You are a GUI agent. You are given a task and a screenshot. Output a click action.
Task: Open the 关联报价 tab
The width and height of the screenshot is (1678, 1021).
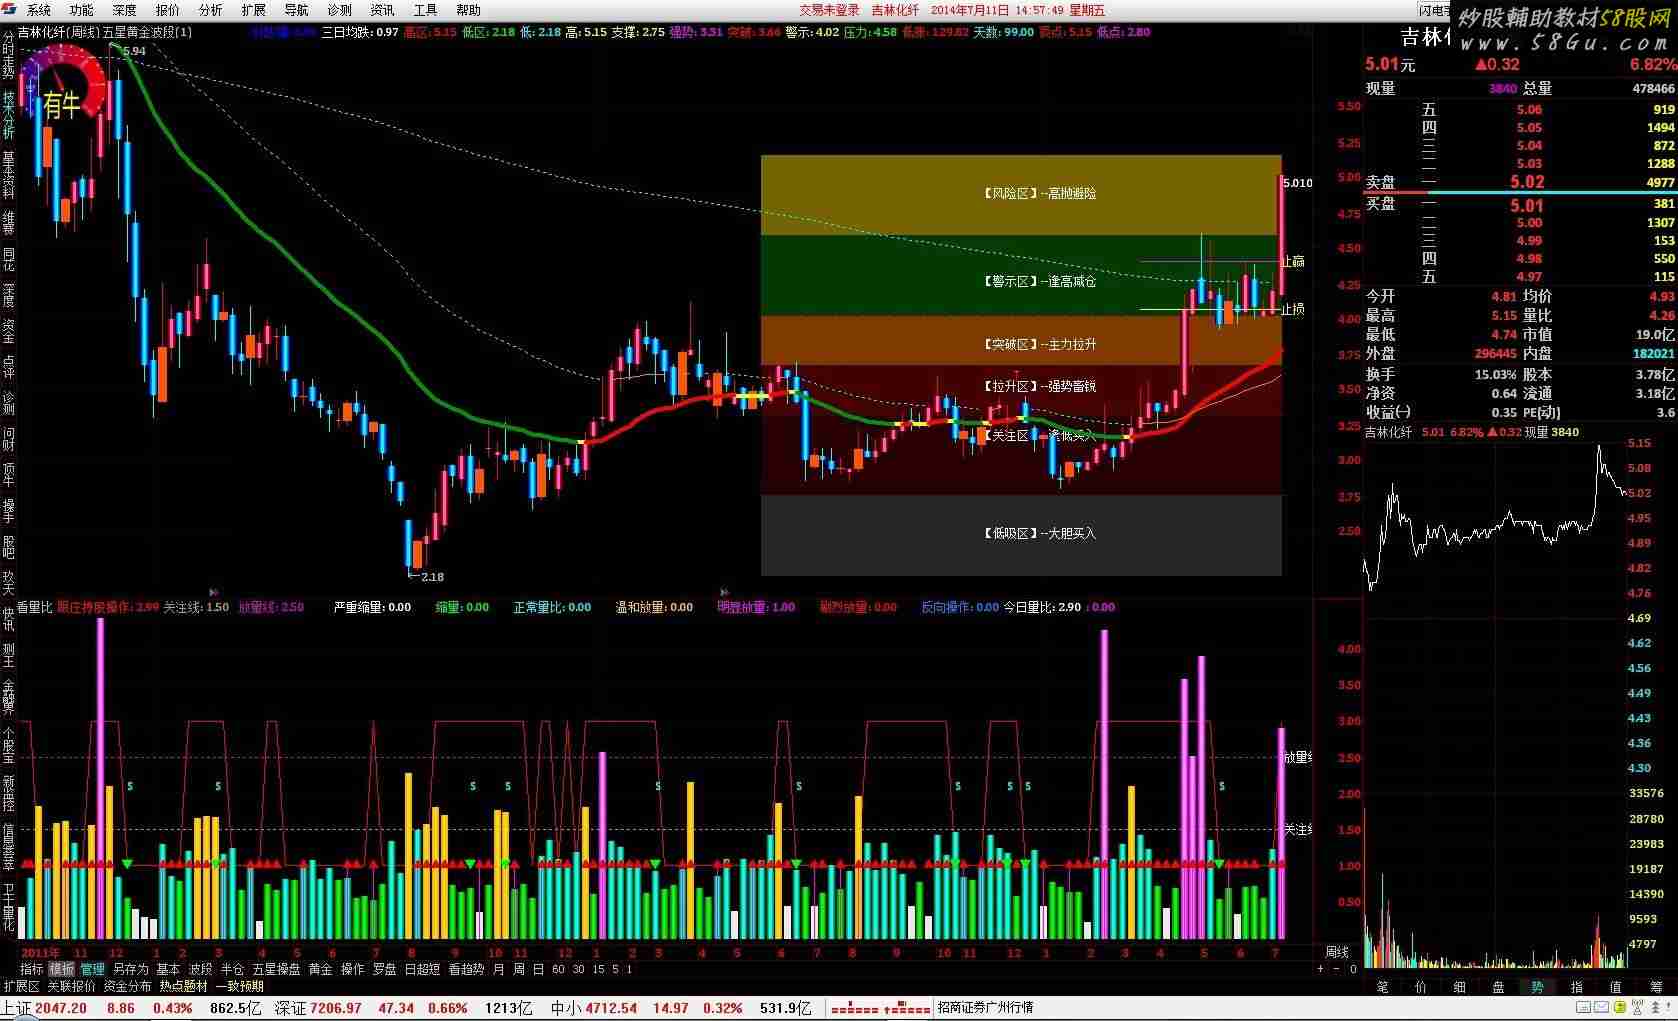(71, 986)
